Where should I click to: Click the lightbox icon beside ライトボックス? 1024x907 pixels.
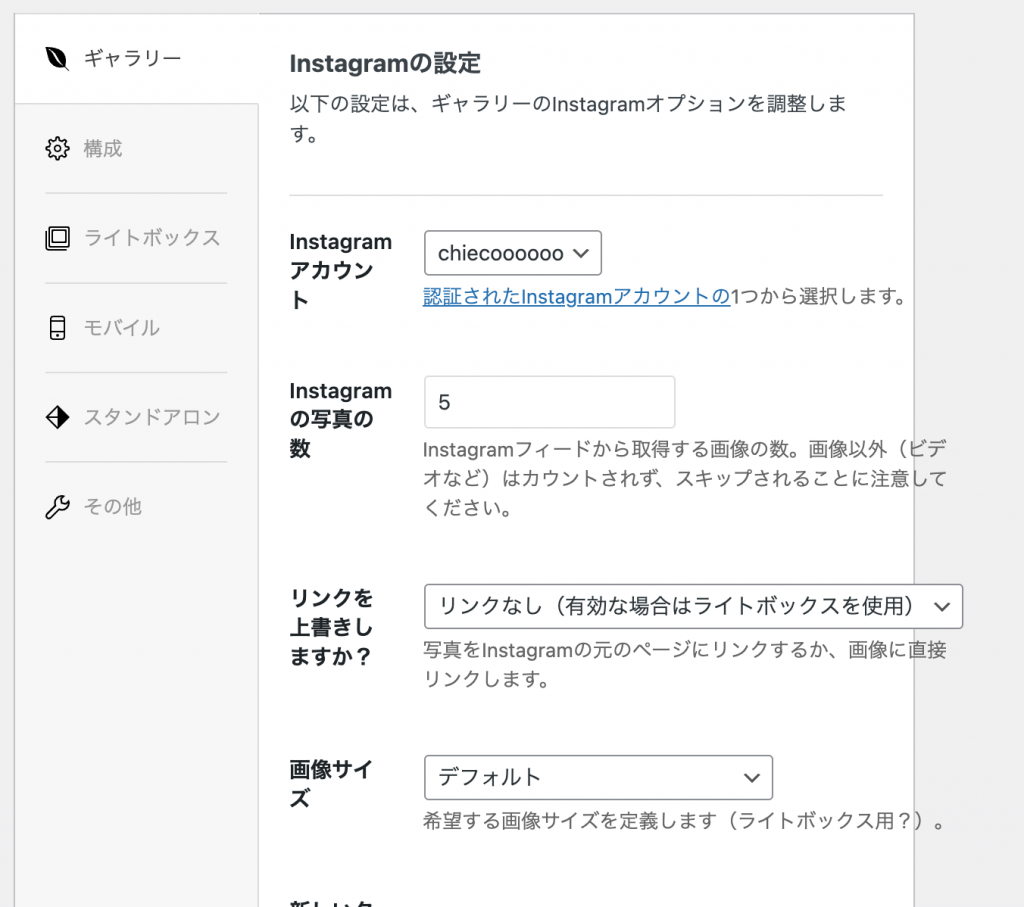coord(57,238)
